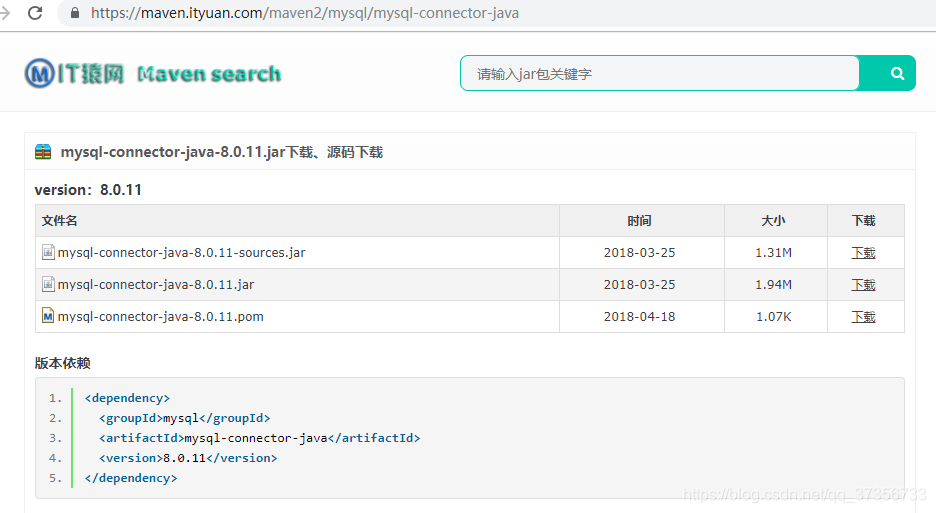Select the file name mysql-connector-java-8.0.11.pom
The image size is (936, 513).
pos(161,317)
